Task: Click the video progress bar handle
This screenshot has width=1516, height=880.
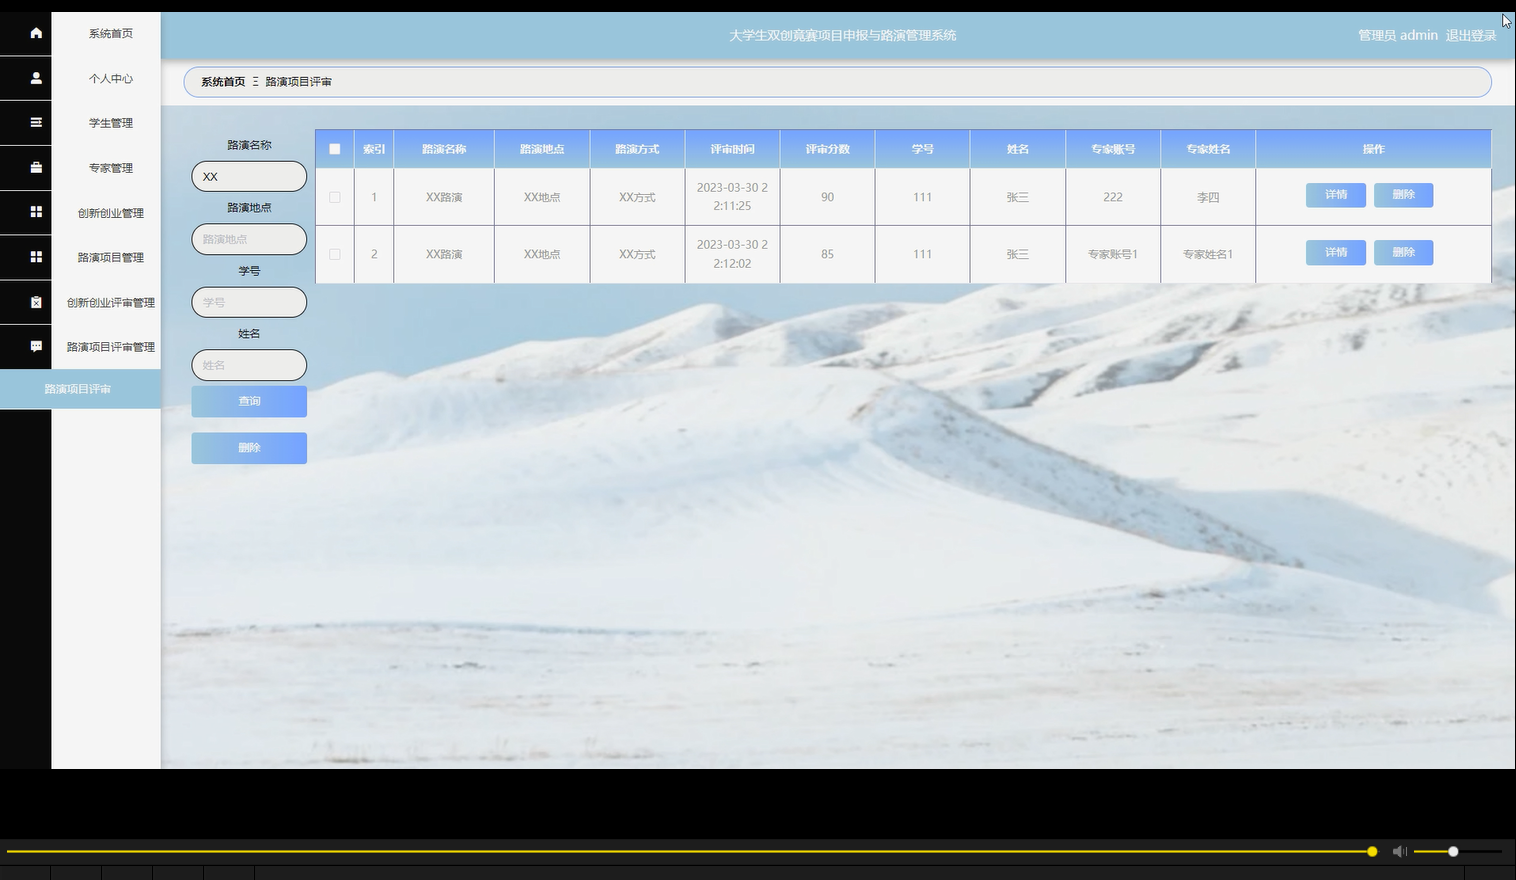Action: (1372, 851)
